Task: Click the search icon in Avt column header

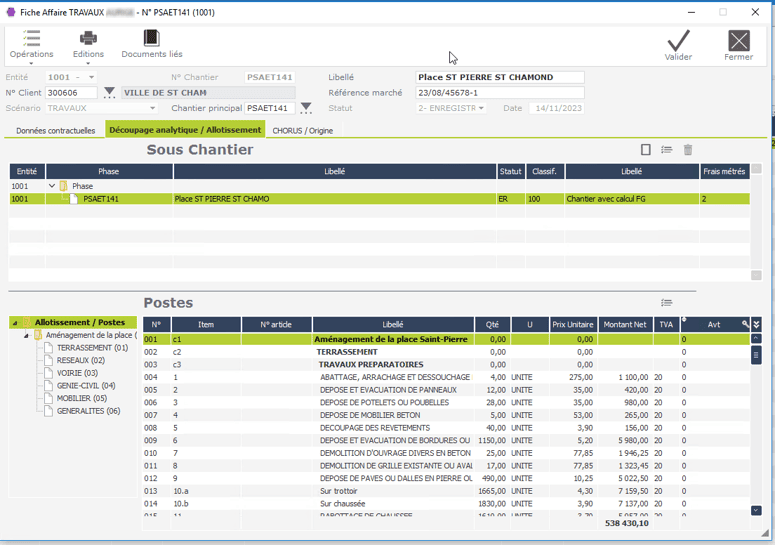Action: (x=744, y=325)
